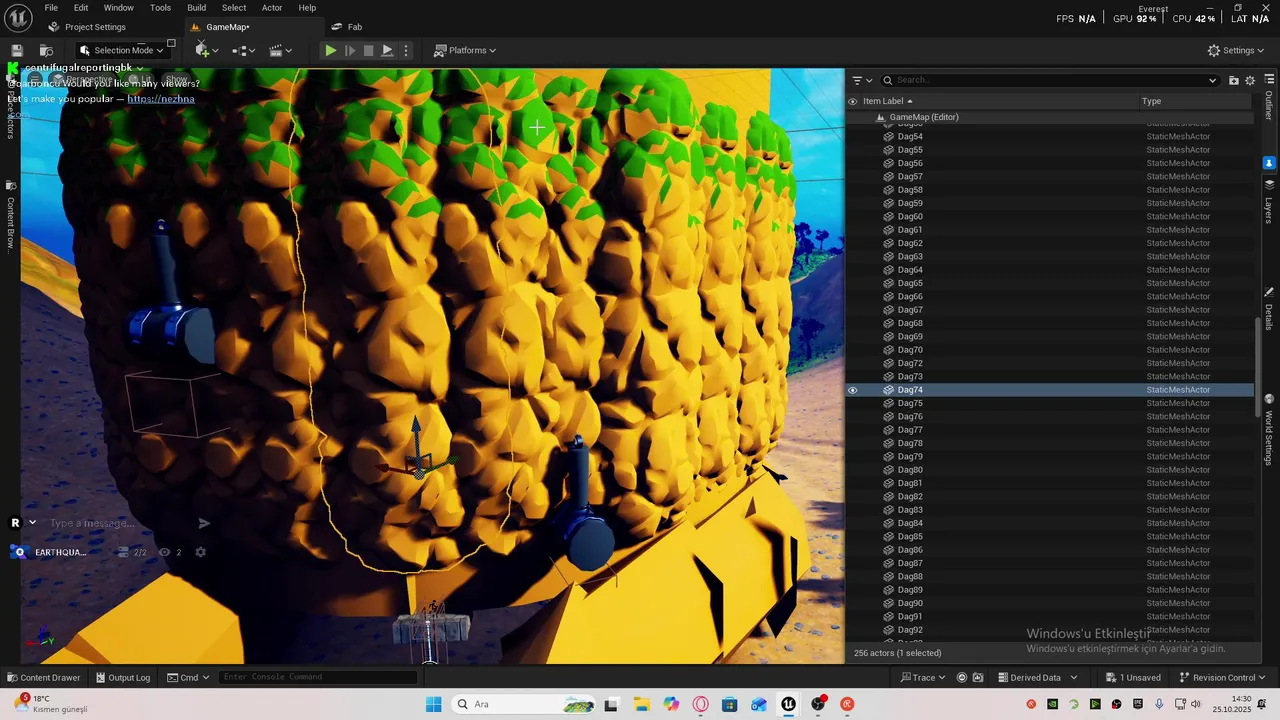
Task: Start Play in Editor with green arrow
Action: click(330, 50)
